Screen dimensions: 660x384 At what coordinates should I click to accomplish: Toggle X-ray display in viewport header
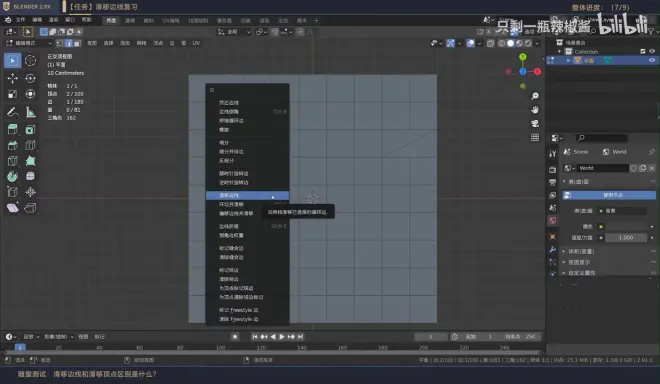click(x=490, y=43)
